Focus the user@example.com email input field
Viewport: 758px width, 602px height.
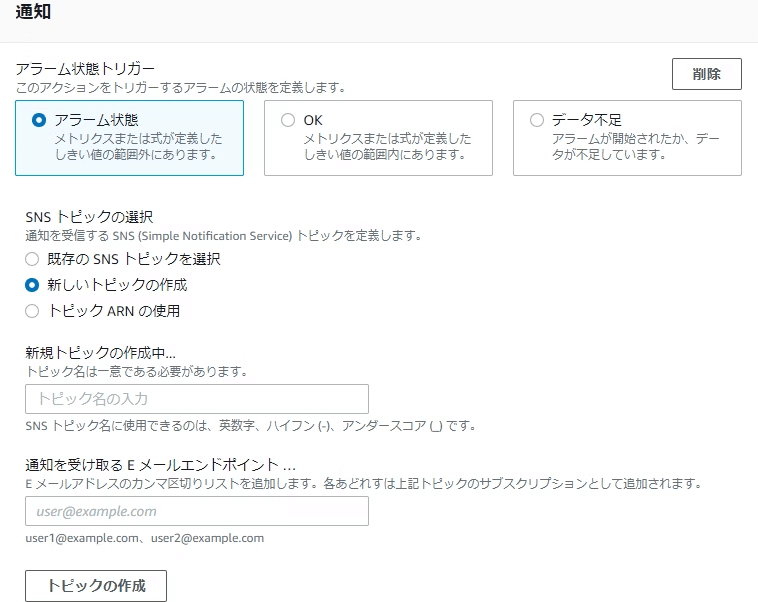pyautogui.click(x=197, y=511)
